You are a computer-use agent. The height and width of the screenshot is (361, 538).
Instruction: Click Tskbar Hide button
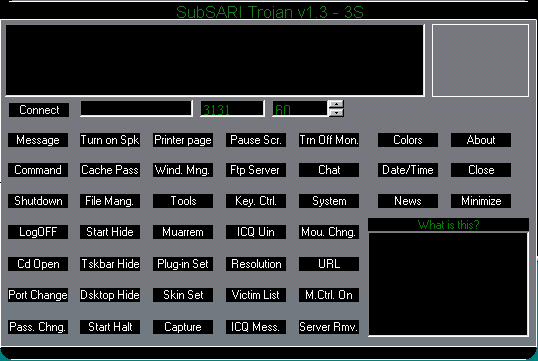pyautogui.click(x=110, y=264)
